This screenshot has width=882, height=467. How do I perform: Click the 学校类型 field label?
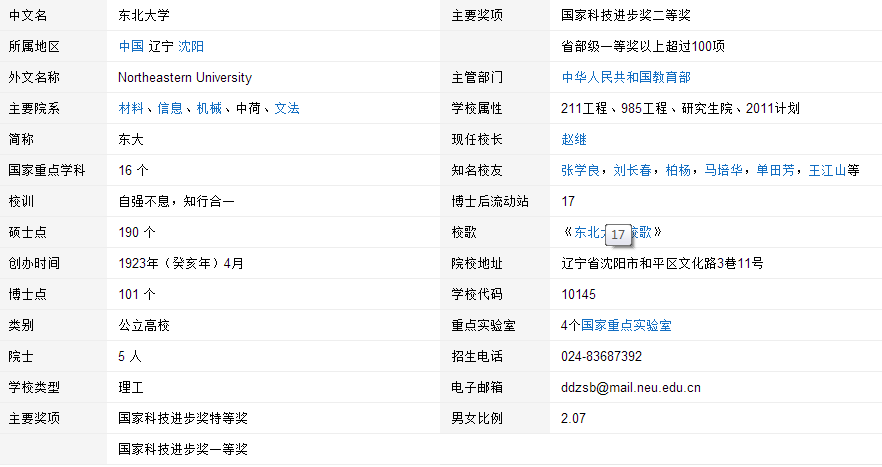[x=34, y=387]
